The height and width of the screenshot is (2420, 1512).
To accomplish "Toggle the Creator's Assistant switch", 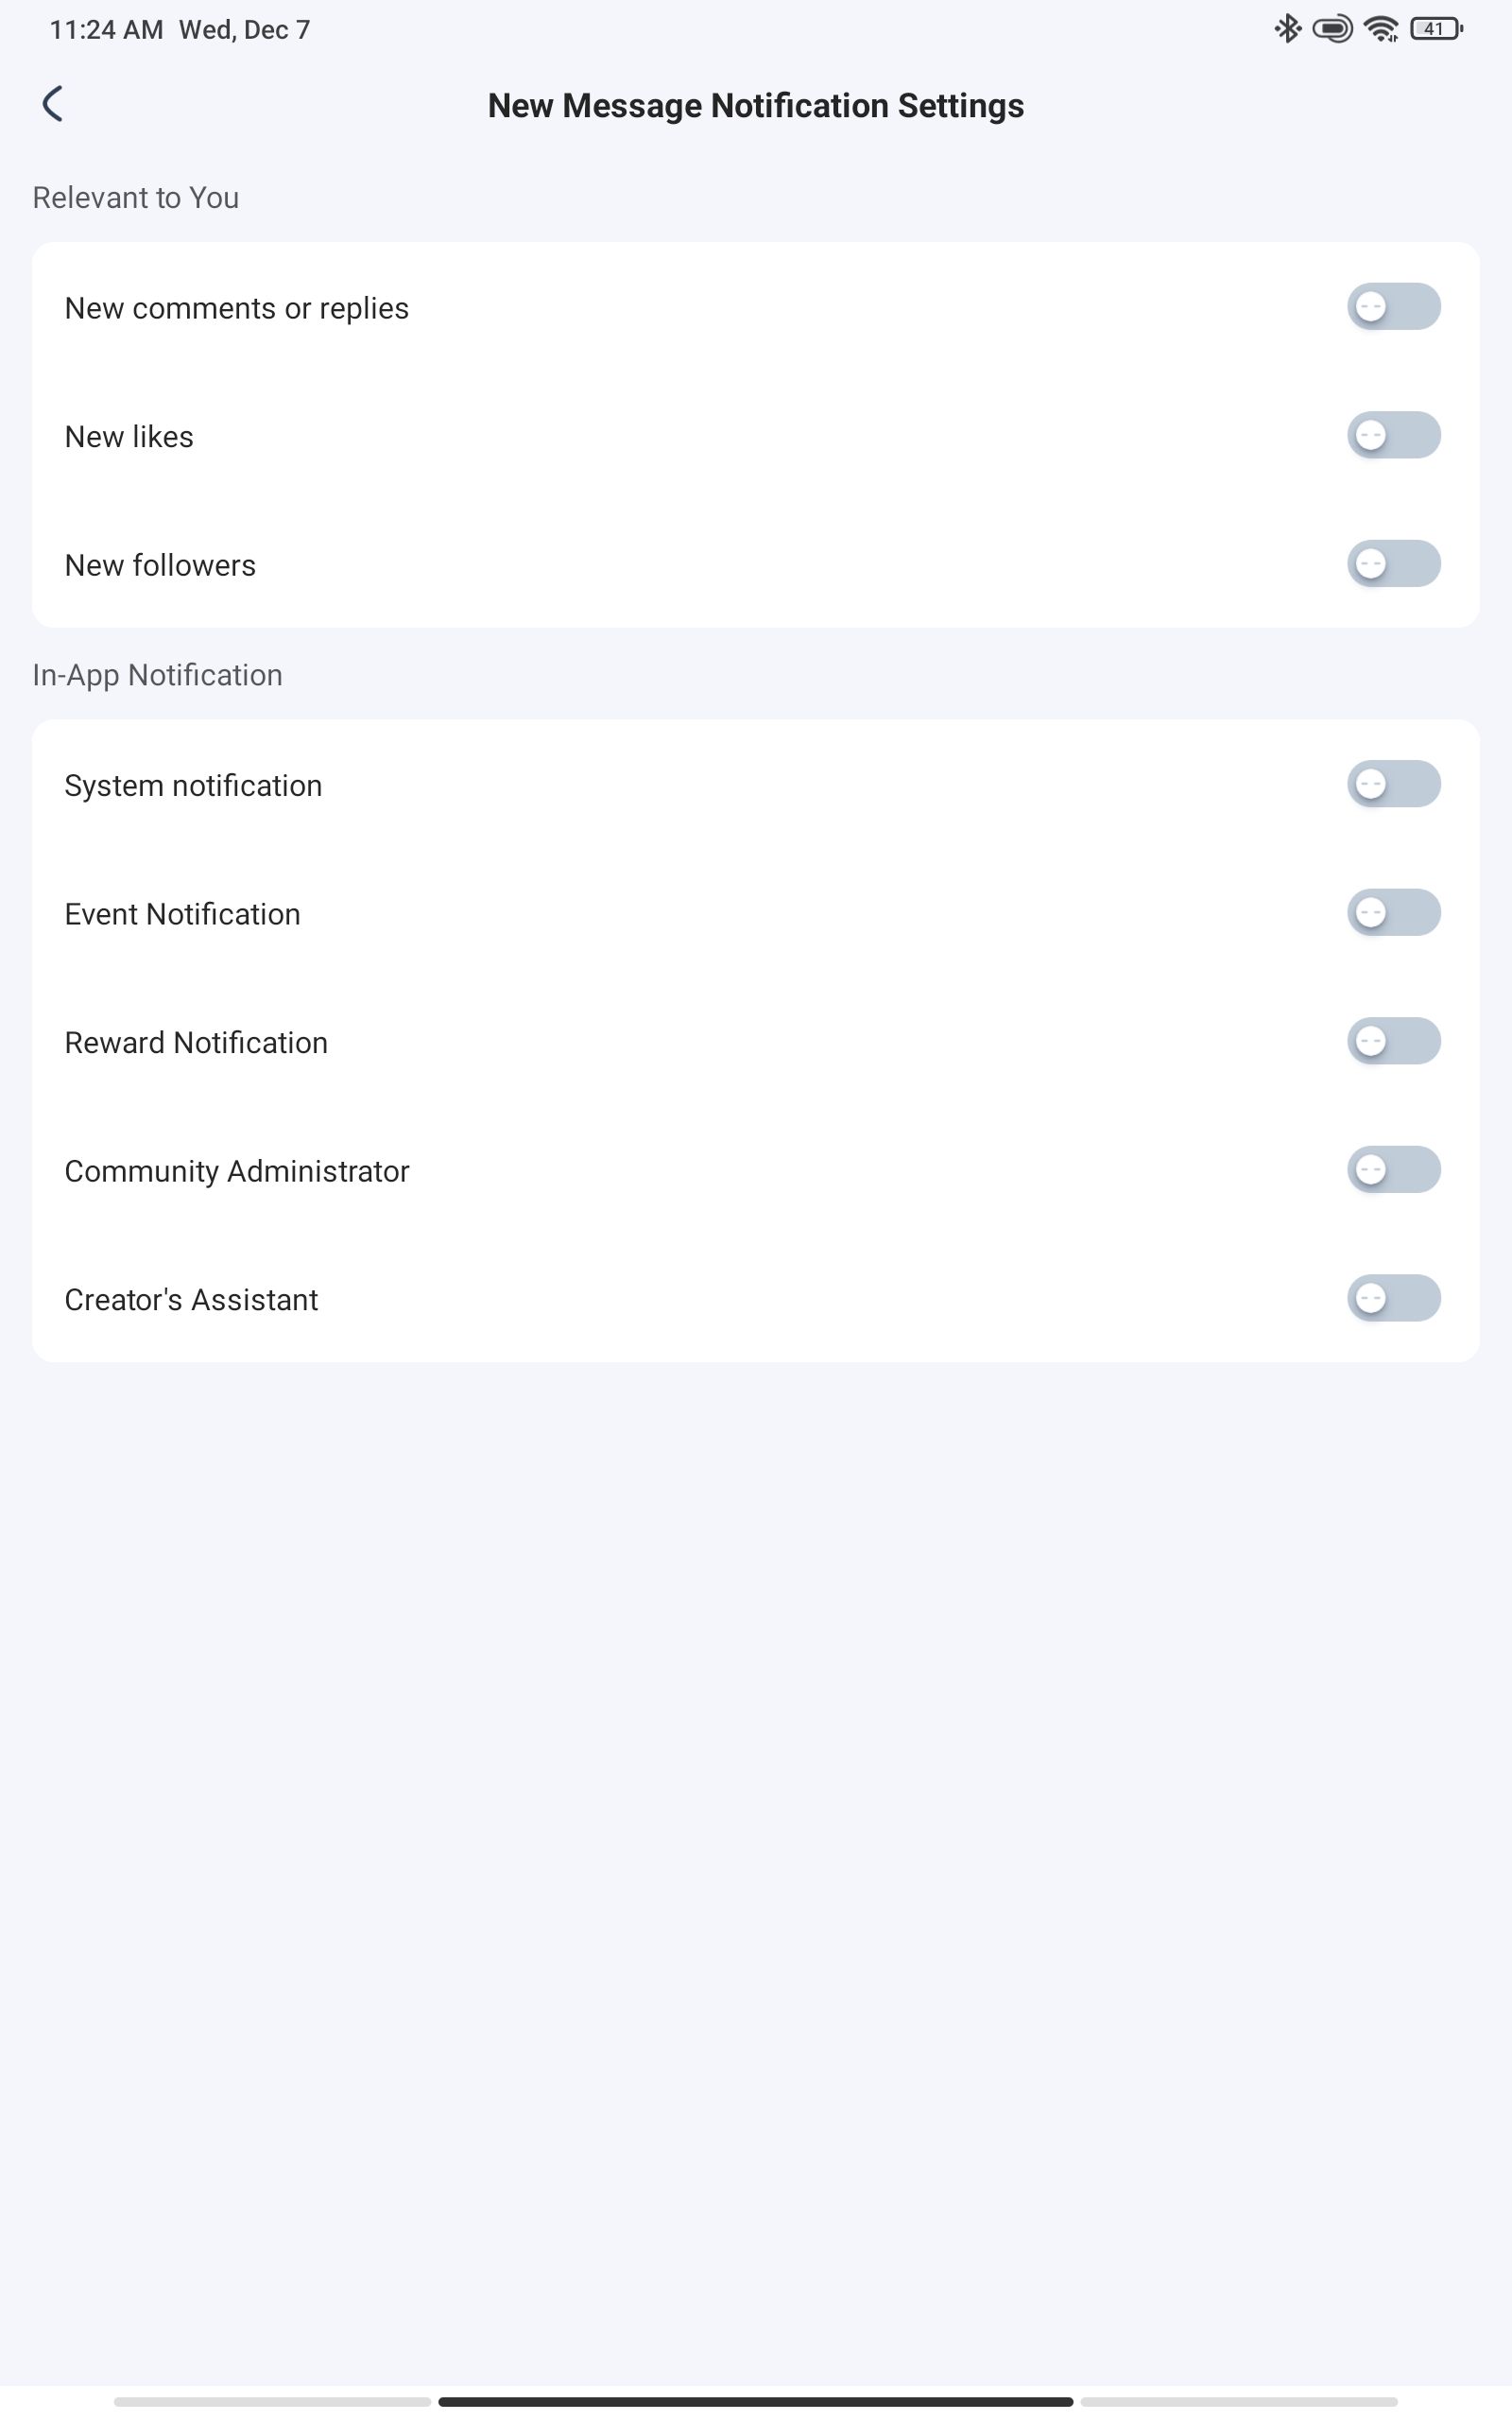I will click(1393, 1298).
